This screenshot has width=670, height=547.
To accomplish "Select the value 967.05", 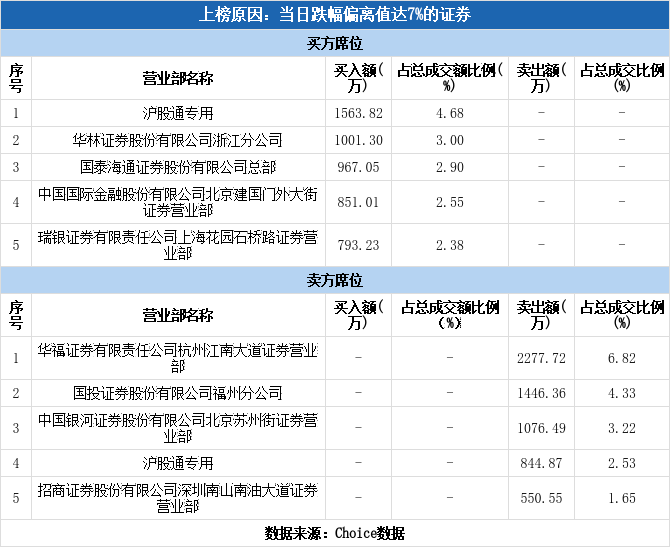I will click(359, 167).
